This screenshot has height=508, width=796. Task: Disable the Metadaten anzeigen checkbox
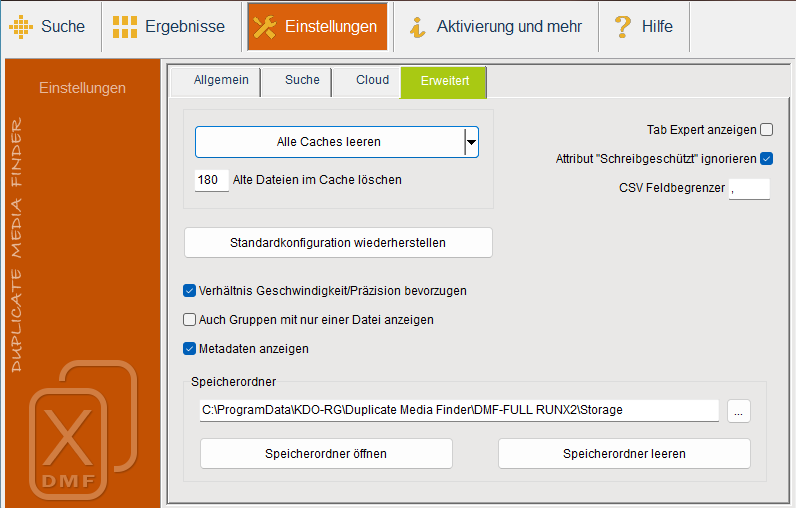[x=189, y=349]
